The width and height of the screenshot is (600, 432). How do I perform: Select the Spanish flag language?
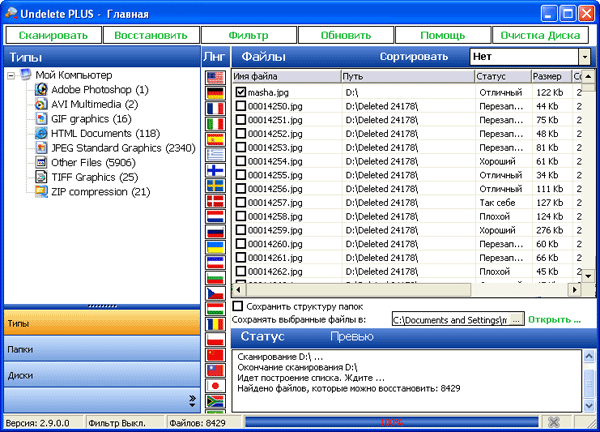[x=215, y=139]
